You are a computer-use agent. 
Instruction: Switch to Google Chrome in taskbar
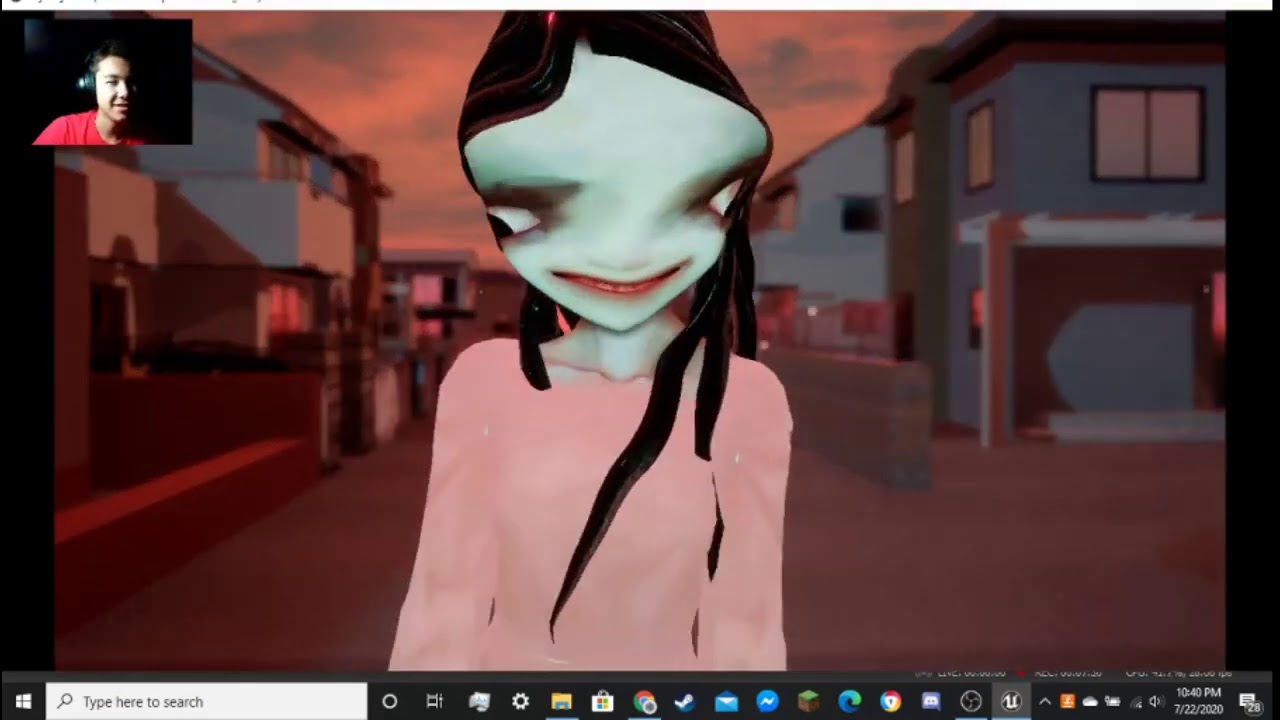(644, 702)
